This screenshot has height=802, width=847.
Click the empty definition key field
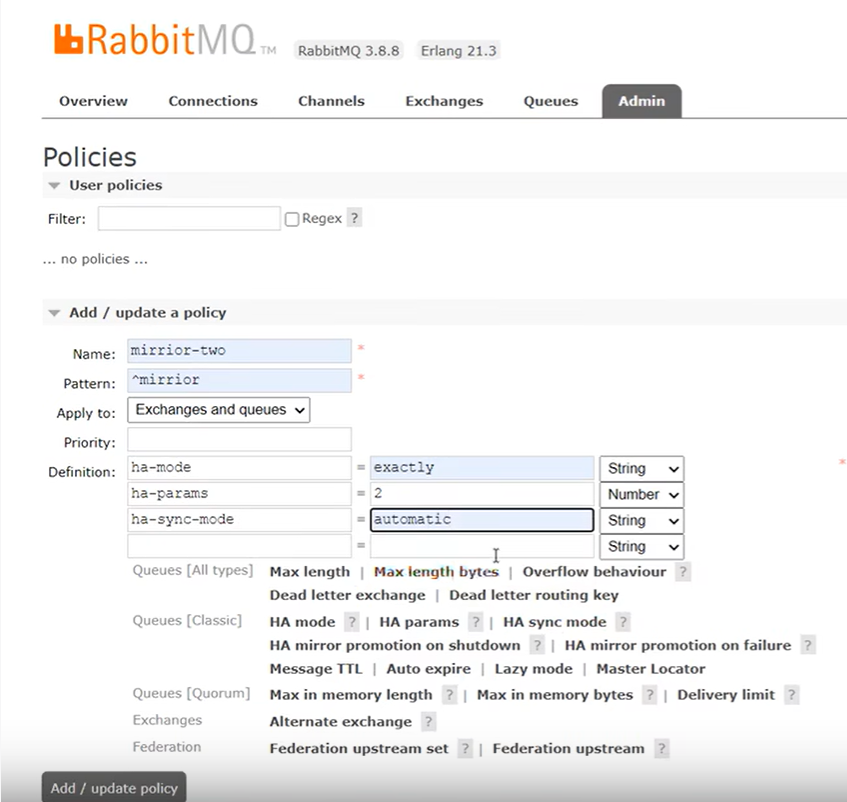click(239, 545)
